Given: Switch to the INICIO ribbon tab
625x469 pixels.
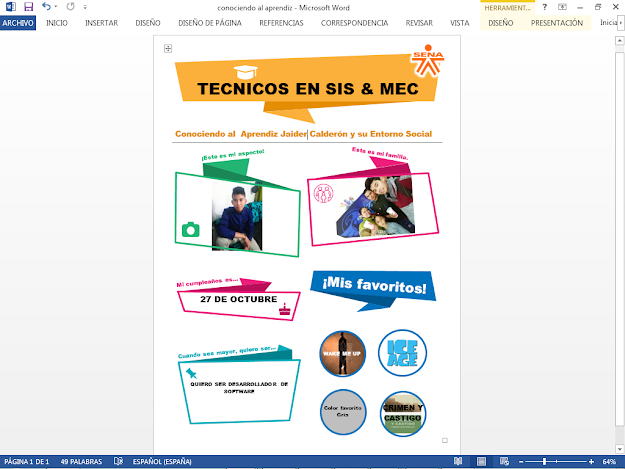Looking at the screenshot, I should (x=57, y=23).
